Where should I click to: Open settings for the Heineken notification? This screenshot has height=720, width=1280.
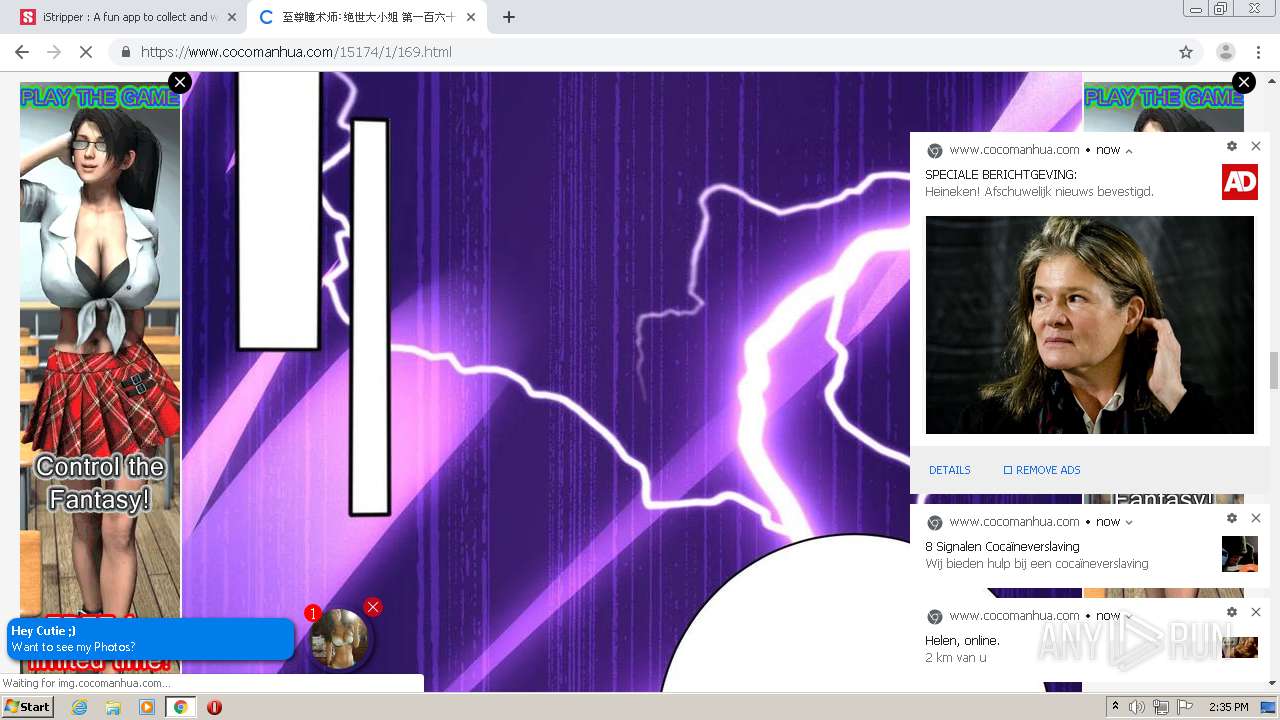[1232, 146]
